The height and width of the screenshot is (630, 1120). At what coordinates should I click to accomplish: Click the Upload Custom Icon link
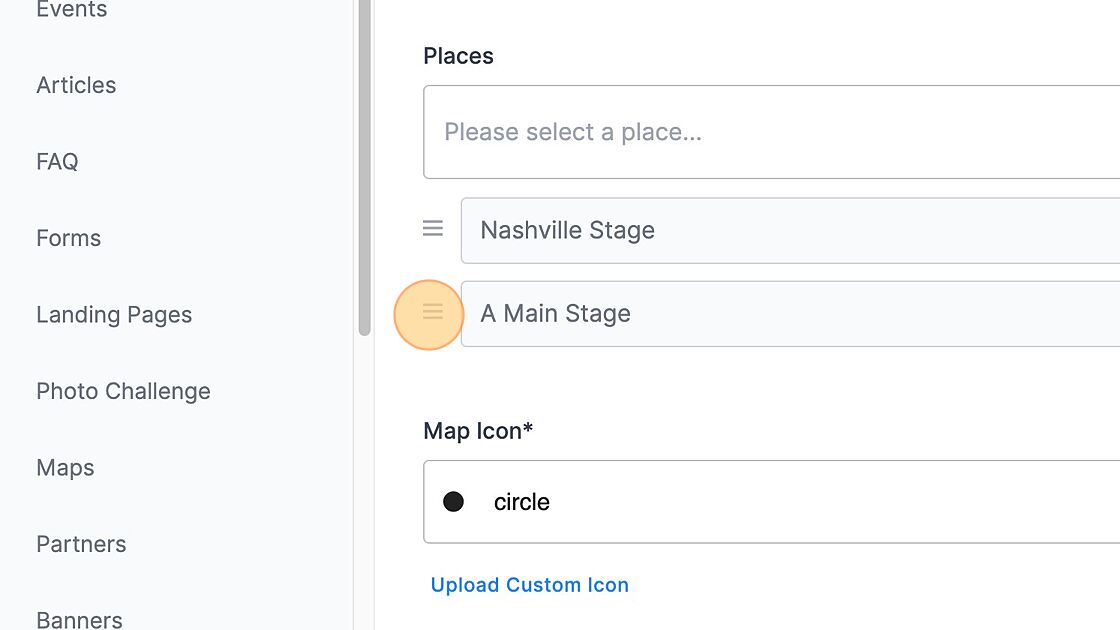coord(529,585)
